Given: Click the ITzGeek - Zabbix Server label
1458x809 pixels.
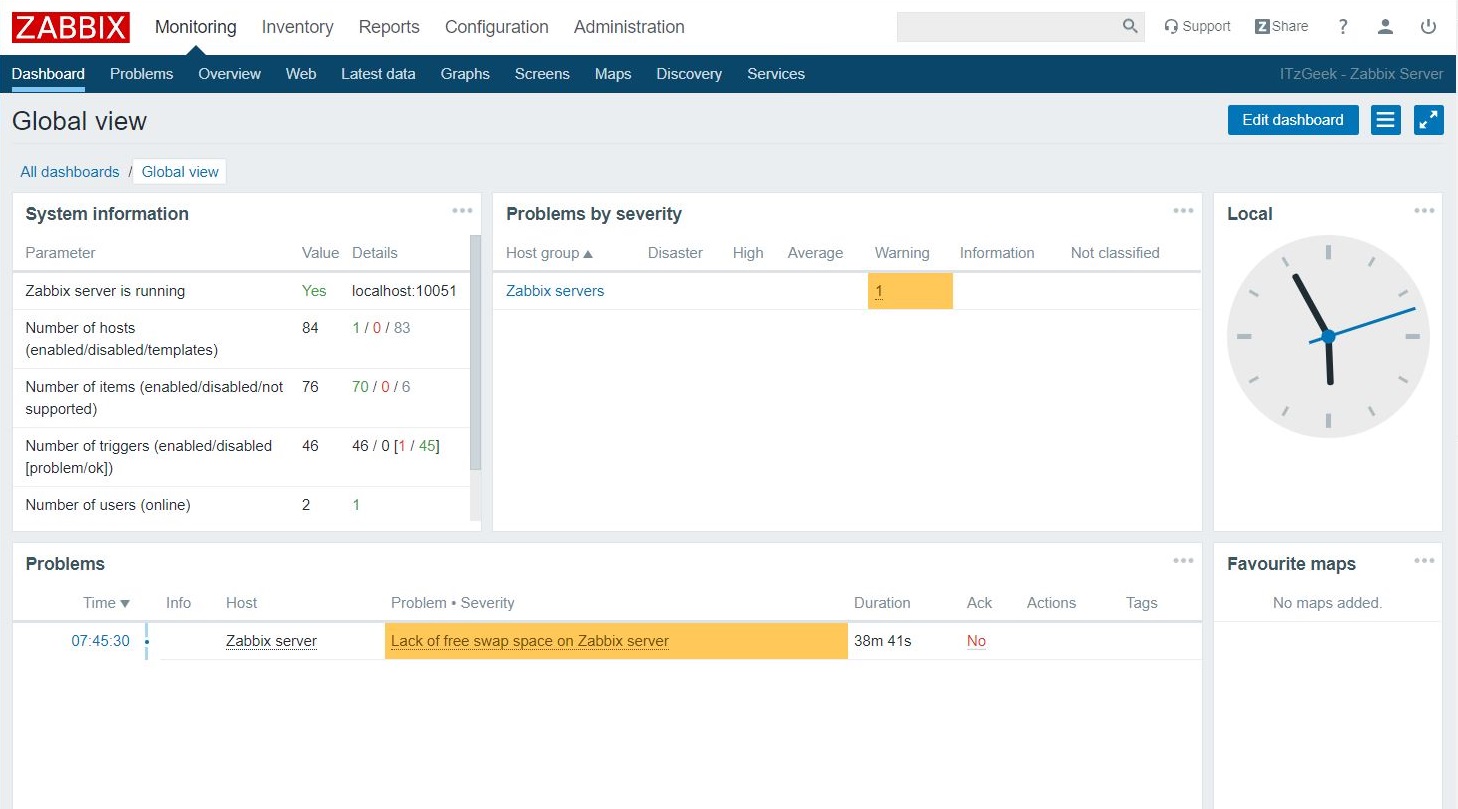Looking at the screenshot, I should 1362,74.
